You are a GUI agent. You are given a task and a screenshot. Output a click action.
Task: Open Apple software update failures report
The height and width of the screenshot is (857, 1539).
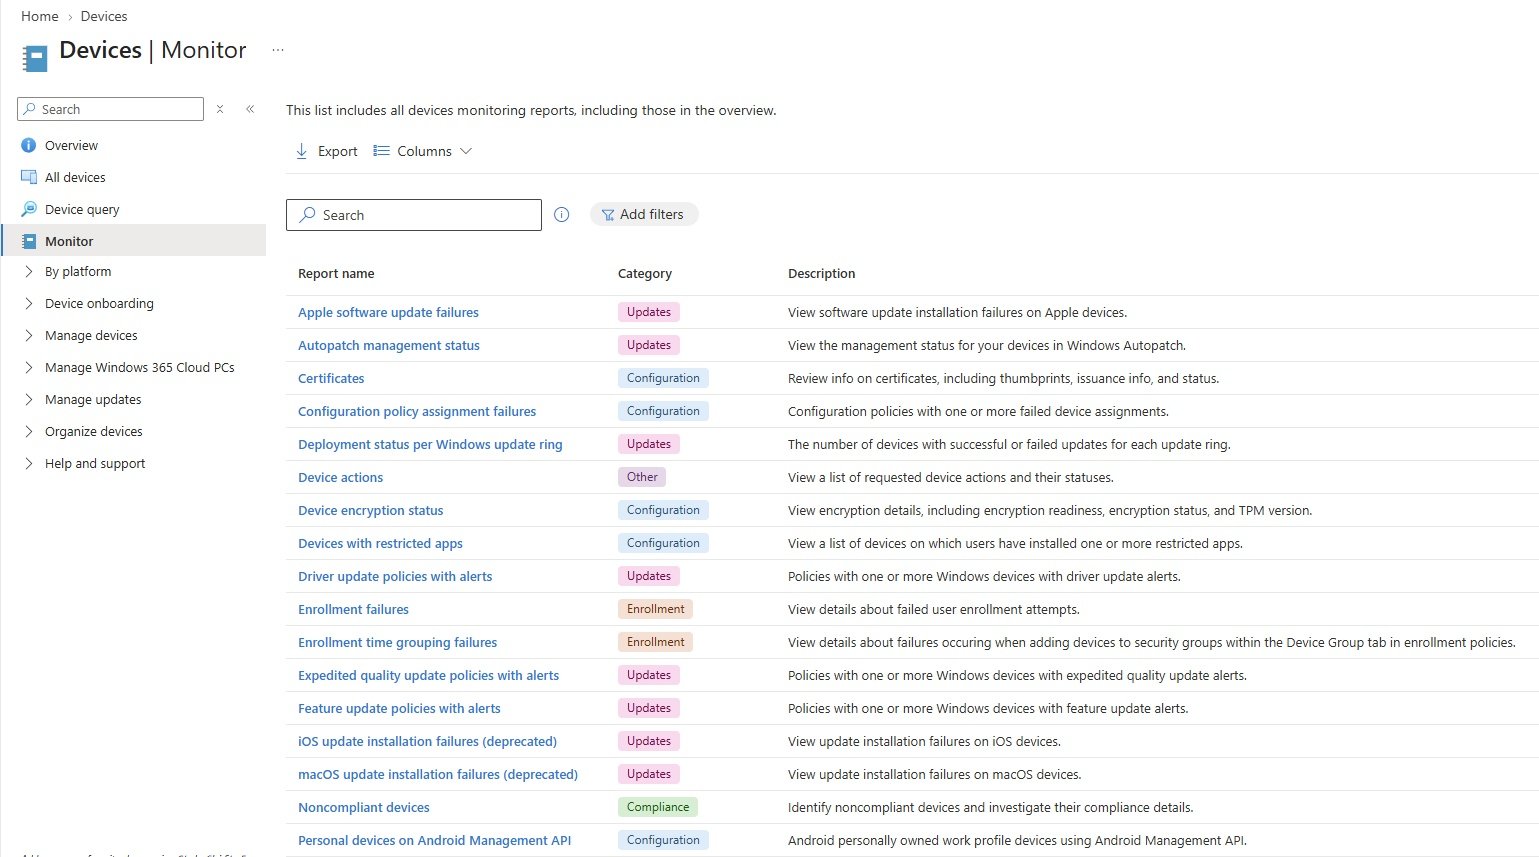pyautogui.click(x=388, y=312)
